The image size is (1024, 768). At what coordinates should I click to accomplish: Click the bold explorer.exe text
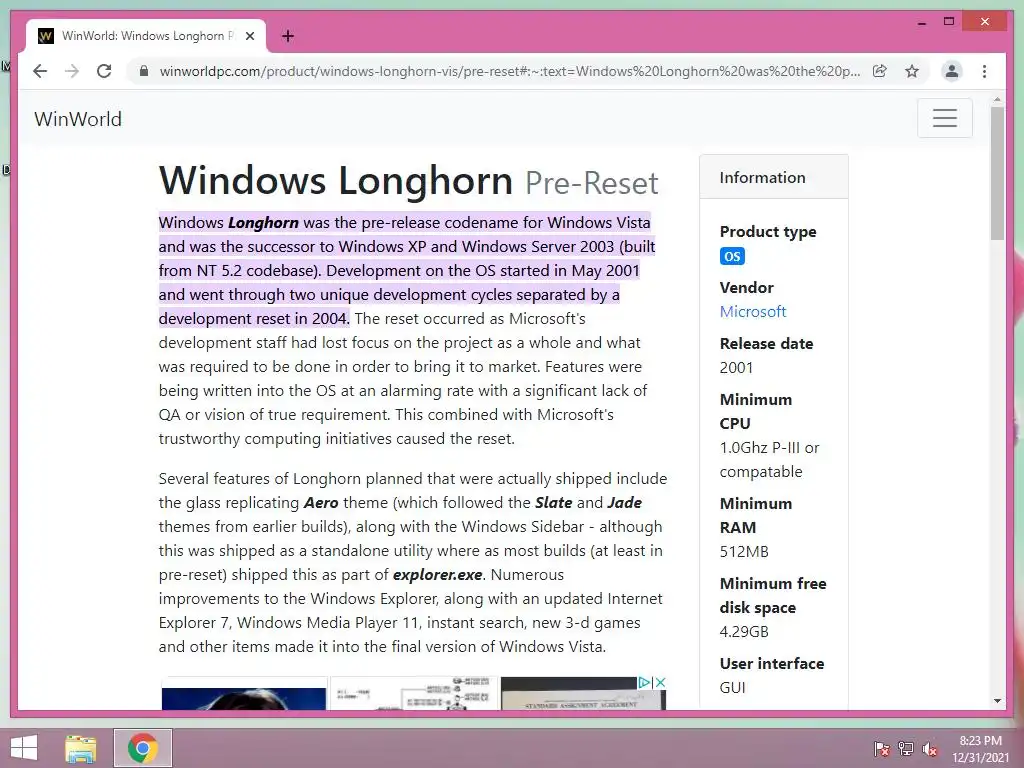(437, 575)
